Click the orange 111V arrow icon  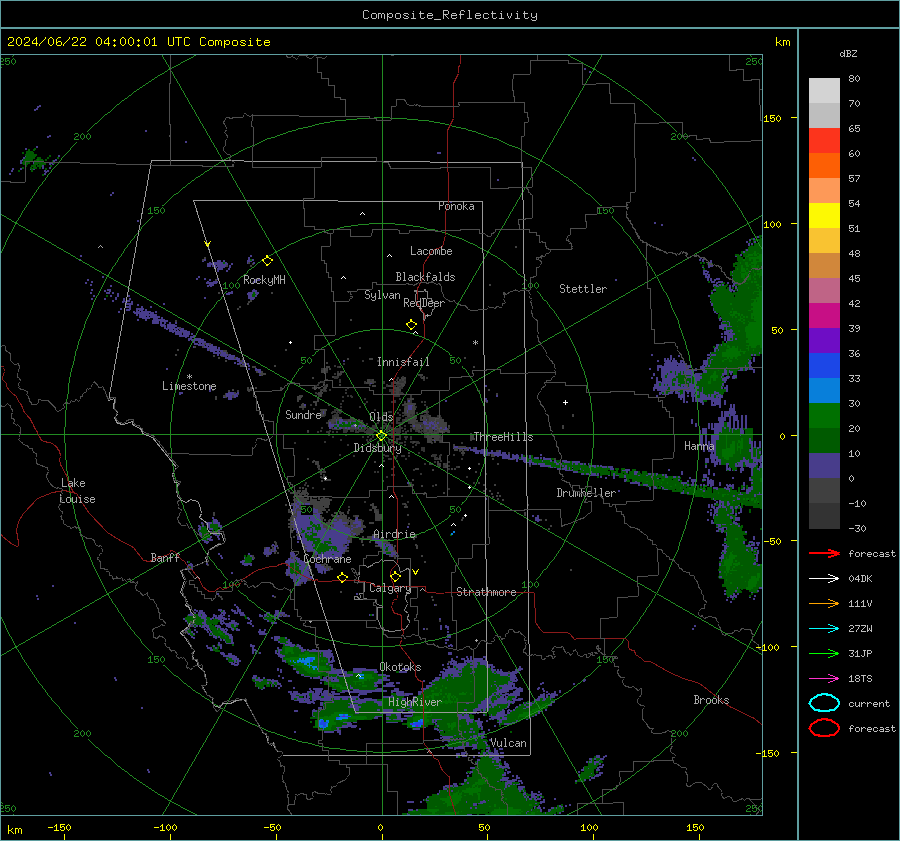click(824, 603)
